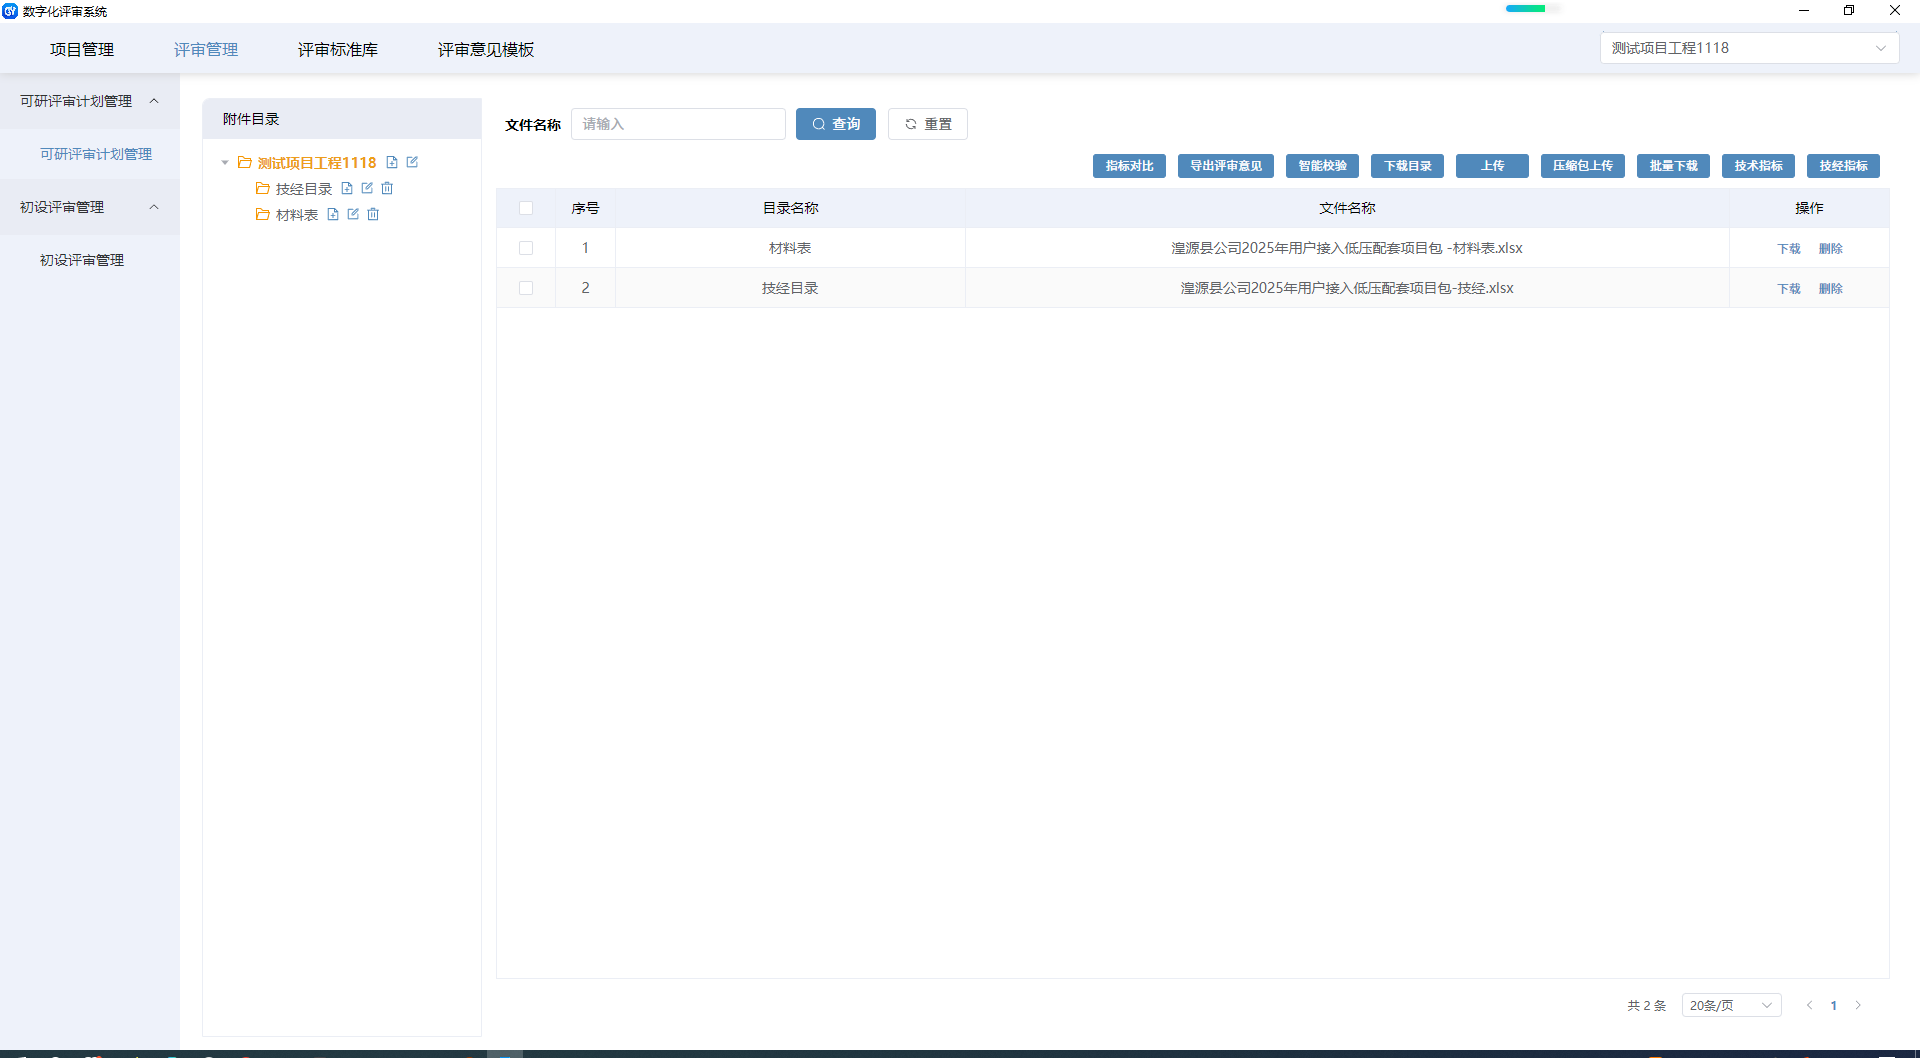
Task: Click 下载 link in 技经目录 row
Action: click(1789, 289)
